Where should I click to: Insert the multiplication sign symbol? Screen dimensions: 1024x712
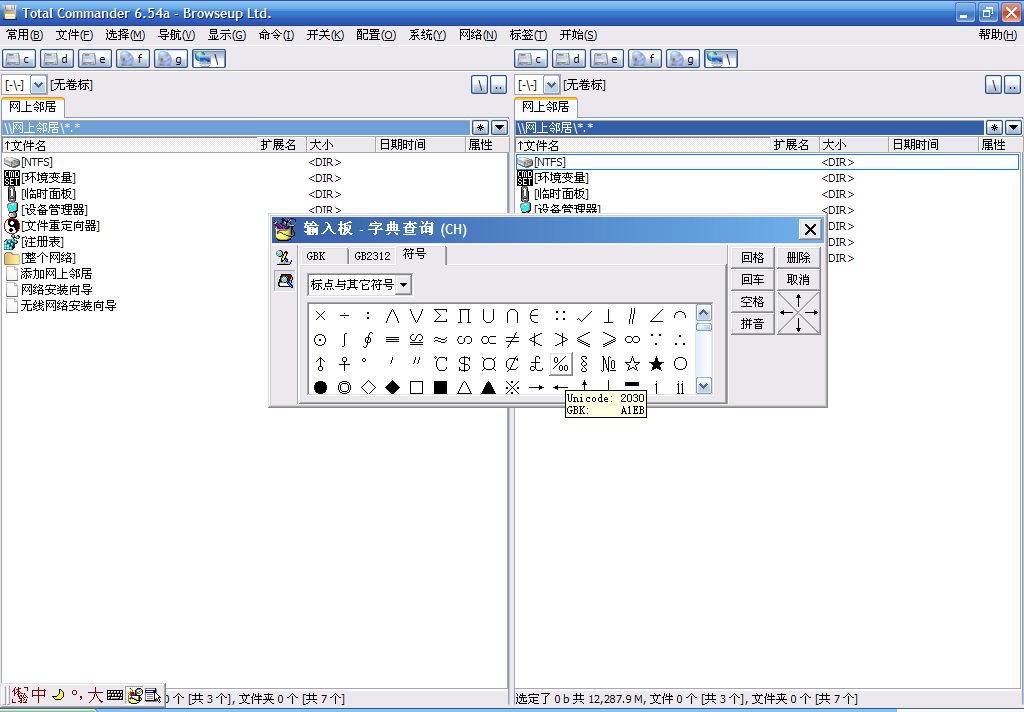click(320, 316)
